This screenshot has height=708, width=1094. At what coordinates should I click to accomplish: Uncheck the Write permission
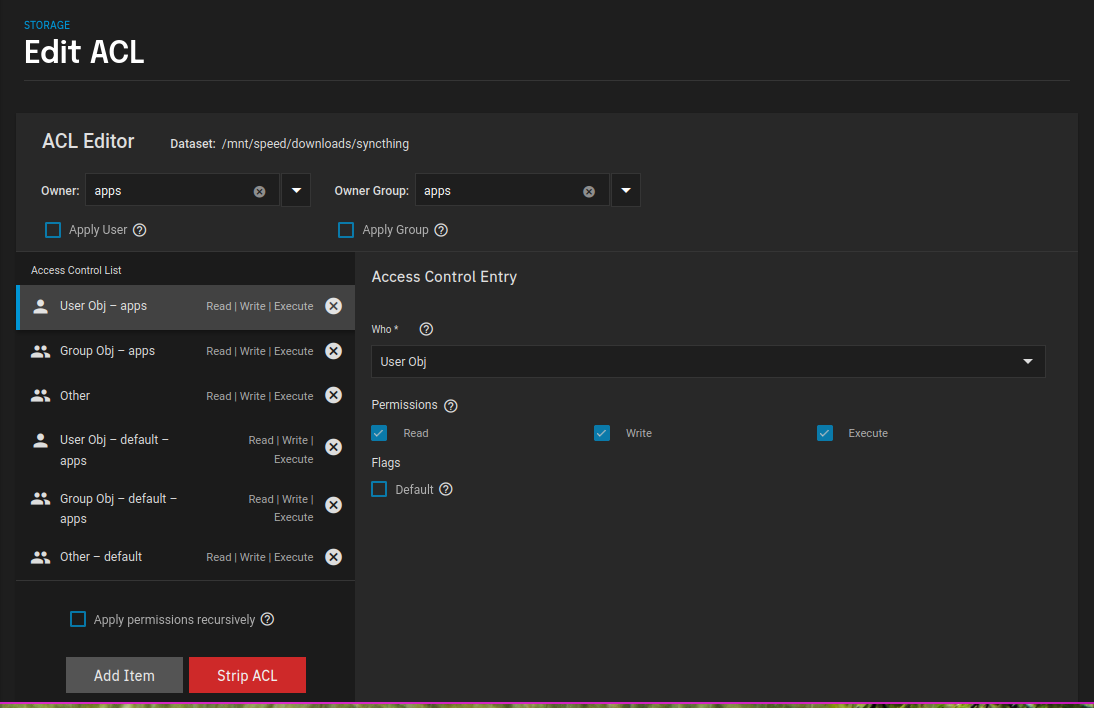[x=602, y=433]
